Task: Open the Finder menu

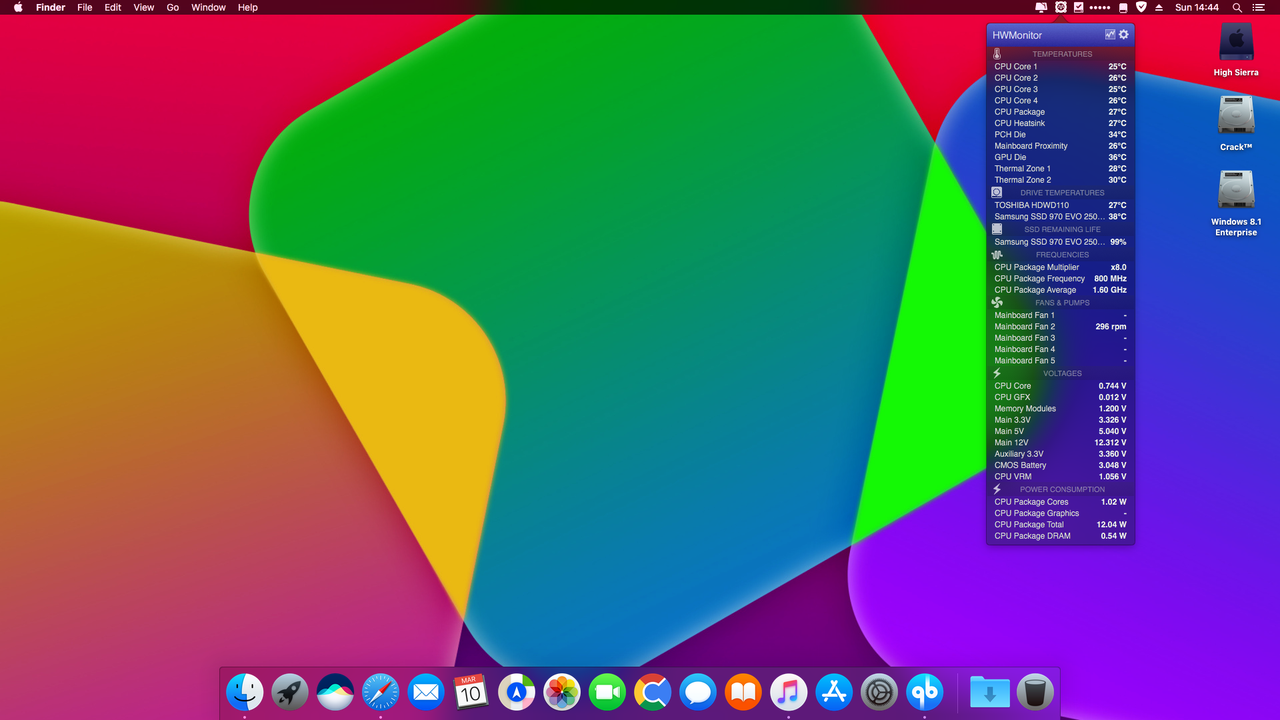Action: click(x=51, y=7)
